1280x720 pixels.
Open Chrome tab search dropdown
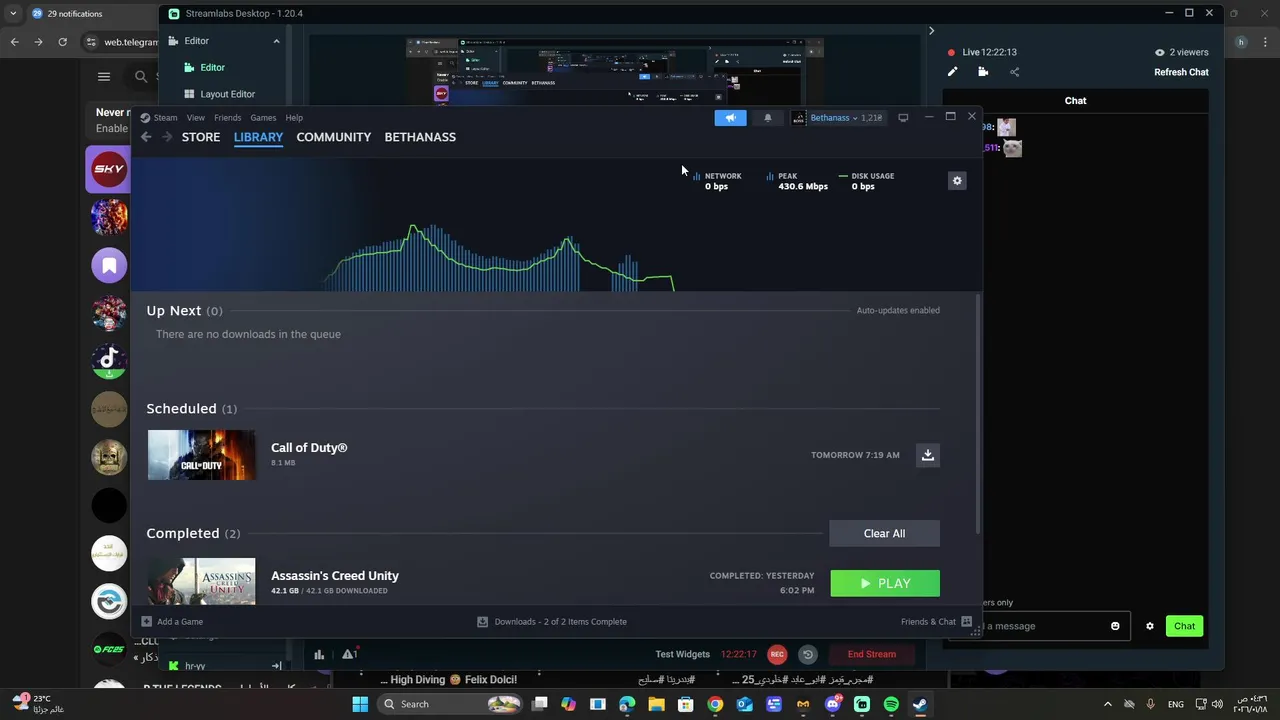13,14
